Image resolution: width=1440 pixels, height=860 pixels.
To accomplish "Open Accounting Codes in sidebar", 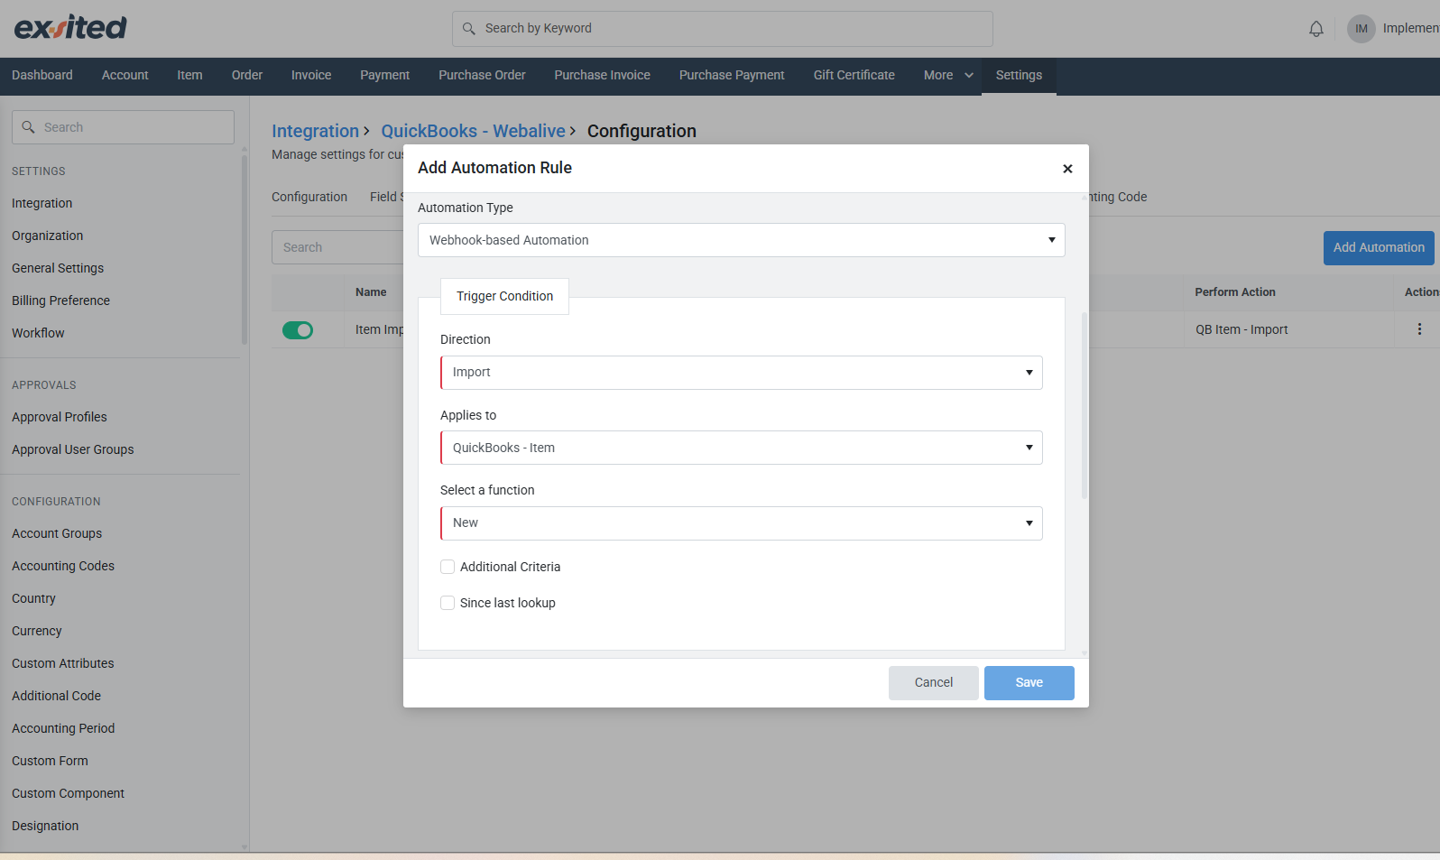I will (63, 566).
